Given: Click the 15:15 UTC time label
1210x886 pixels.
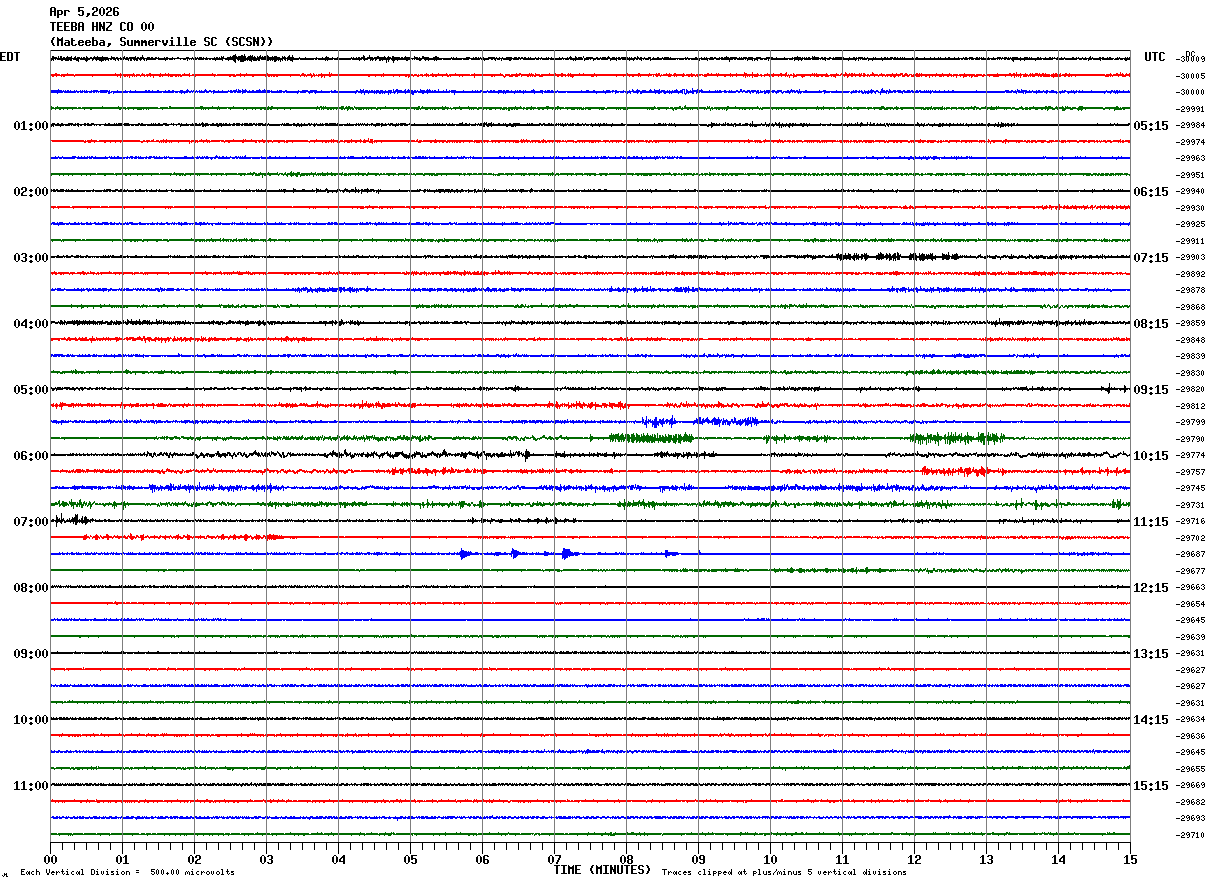Looking at the screenshot, I should coord(1150,786).
